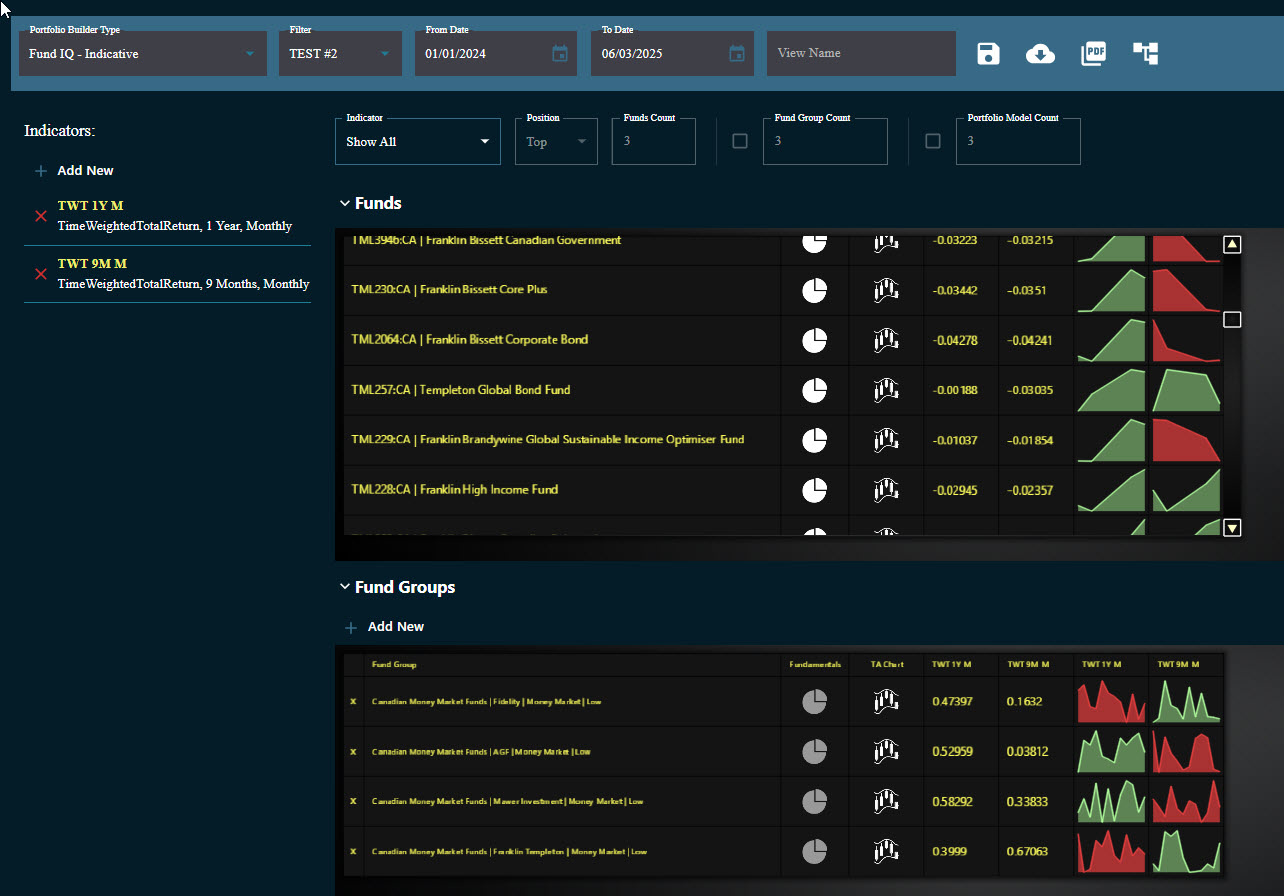Open TA chart icon for Franklin High Income Fund

886,490
